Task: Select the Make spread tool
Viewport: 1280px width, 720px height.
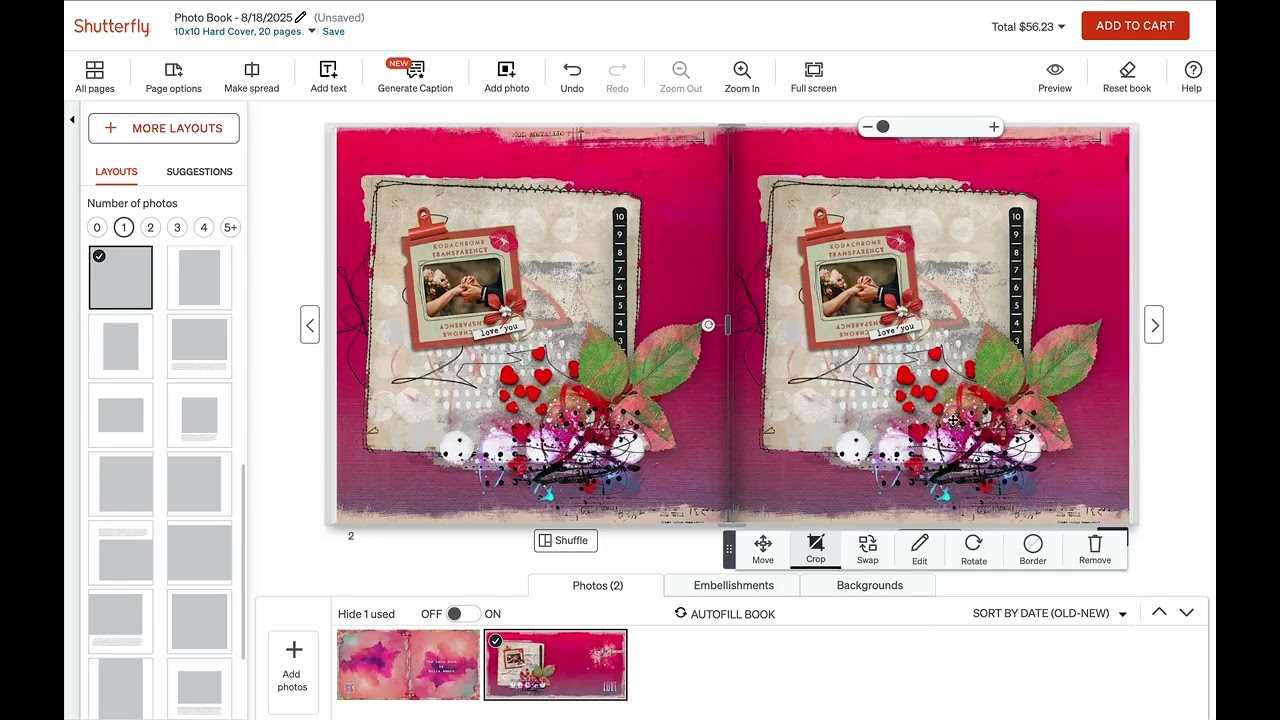Action: [x=252, y=76]
